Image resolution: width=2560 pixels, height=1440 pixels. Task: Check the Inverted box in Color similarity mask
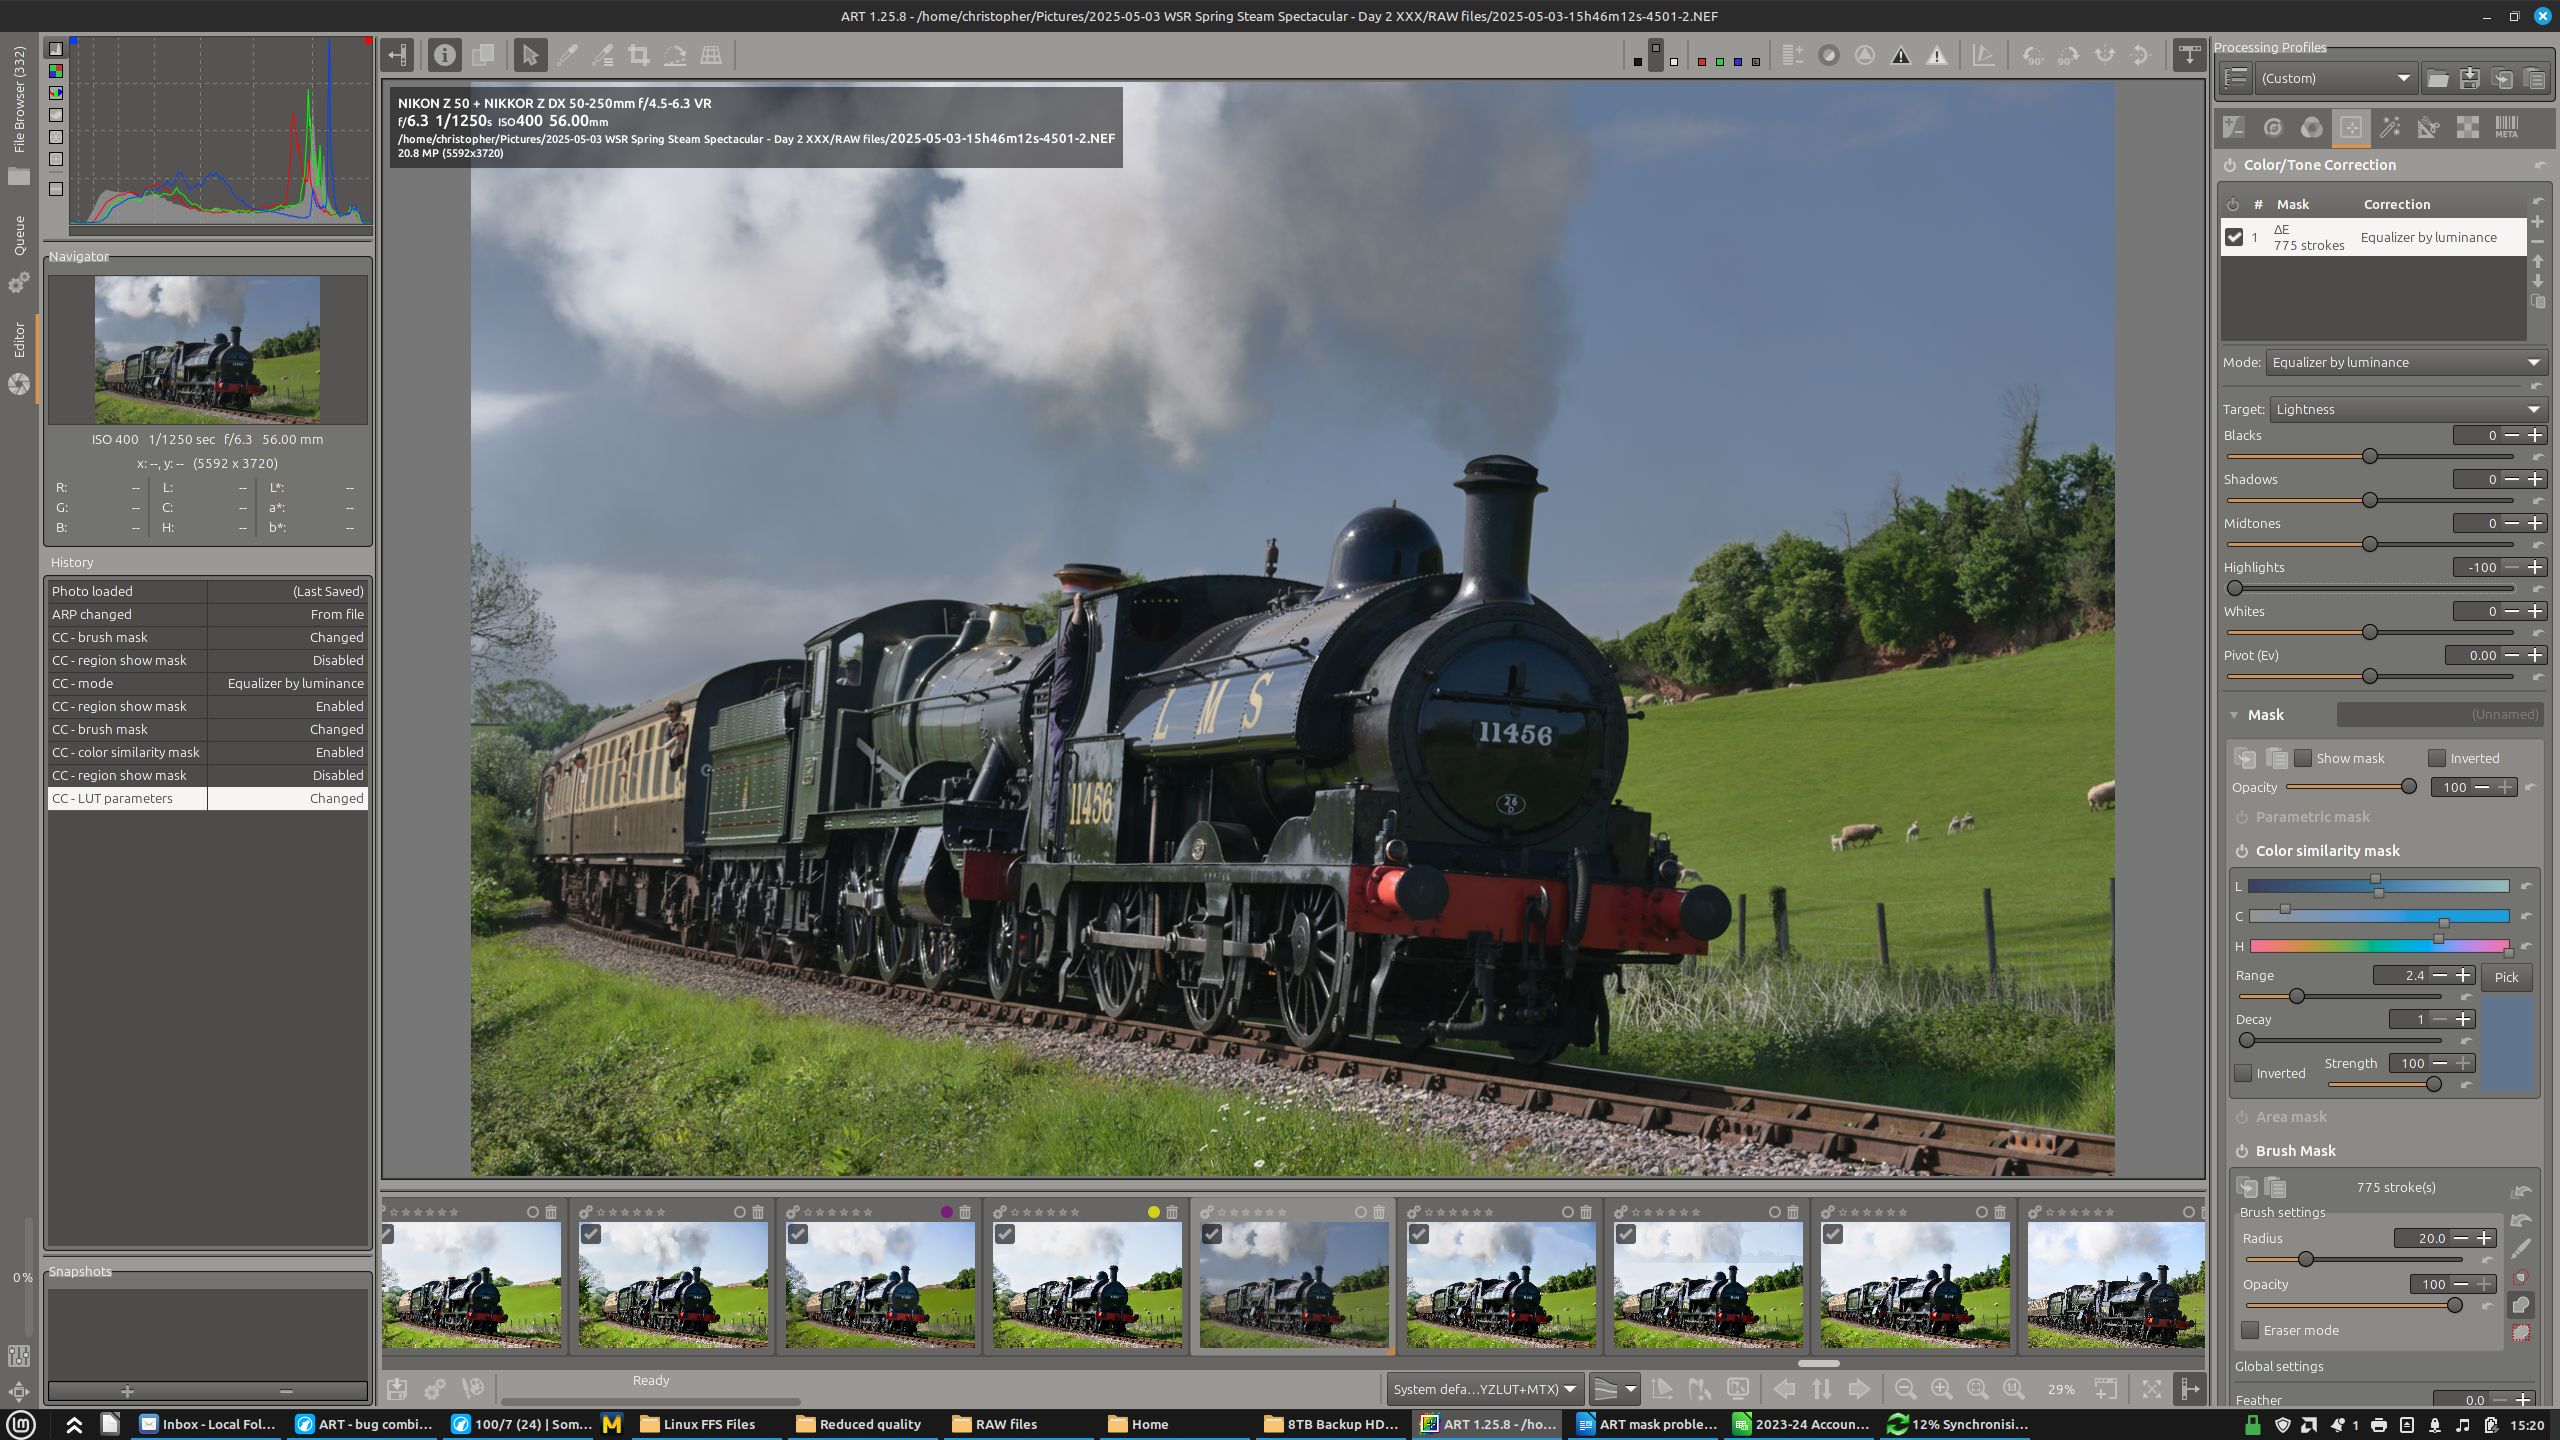point(2244,1073)
